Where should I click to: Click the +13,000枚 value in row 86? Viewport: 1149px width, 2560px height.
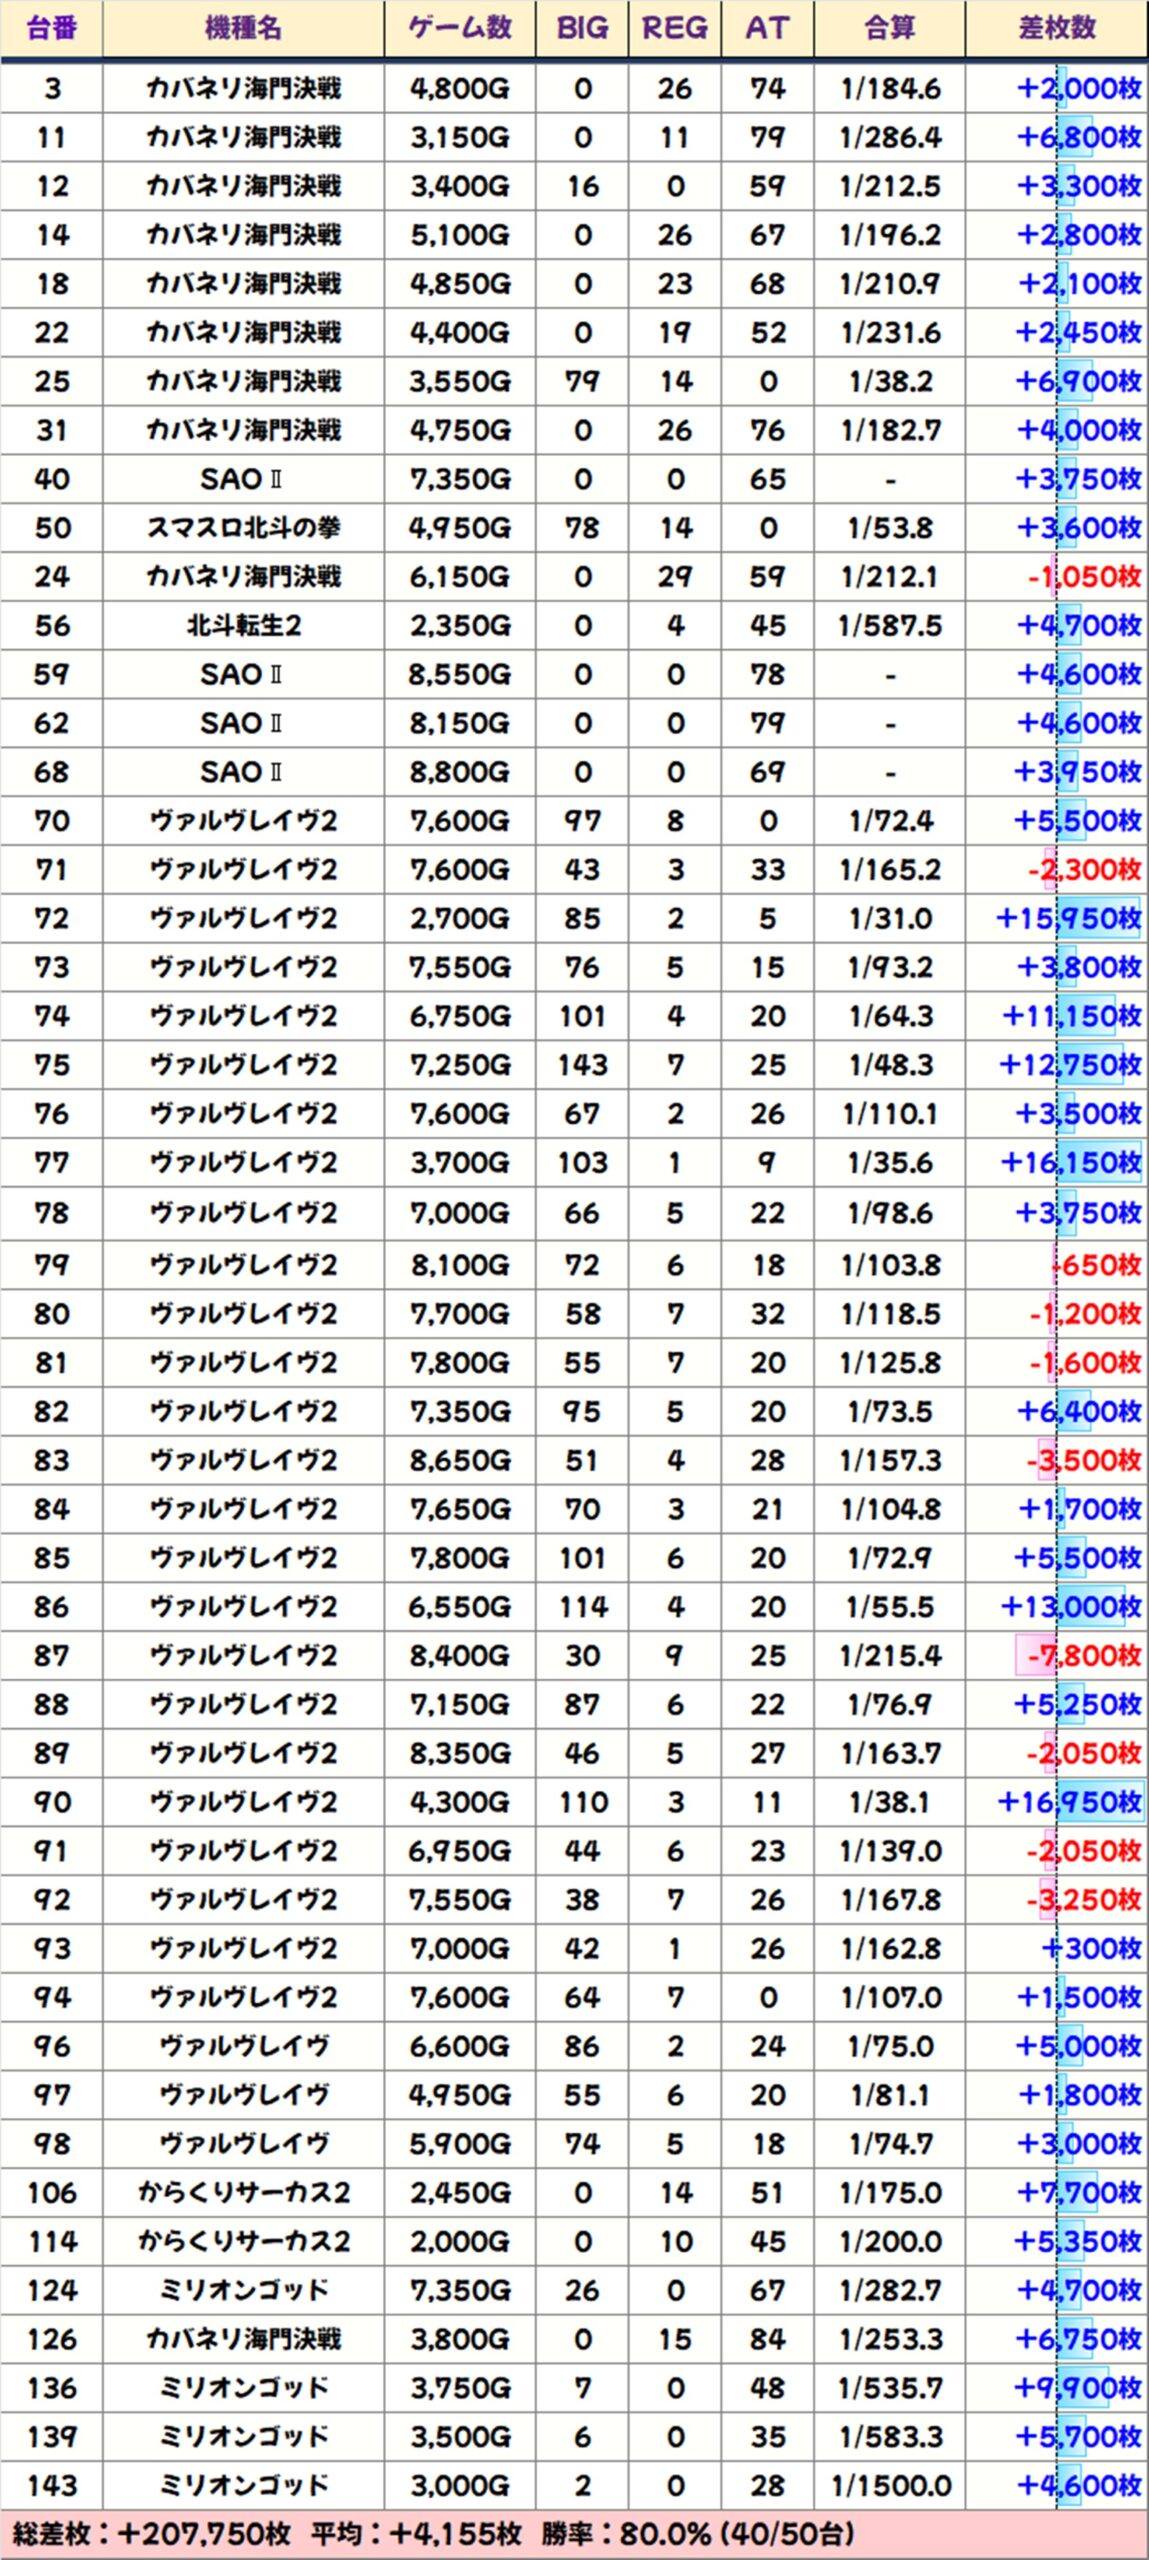(x=1072, y=1607)
